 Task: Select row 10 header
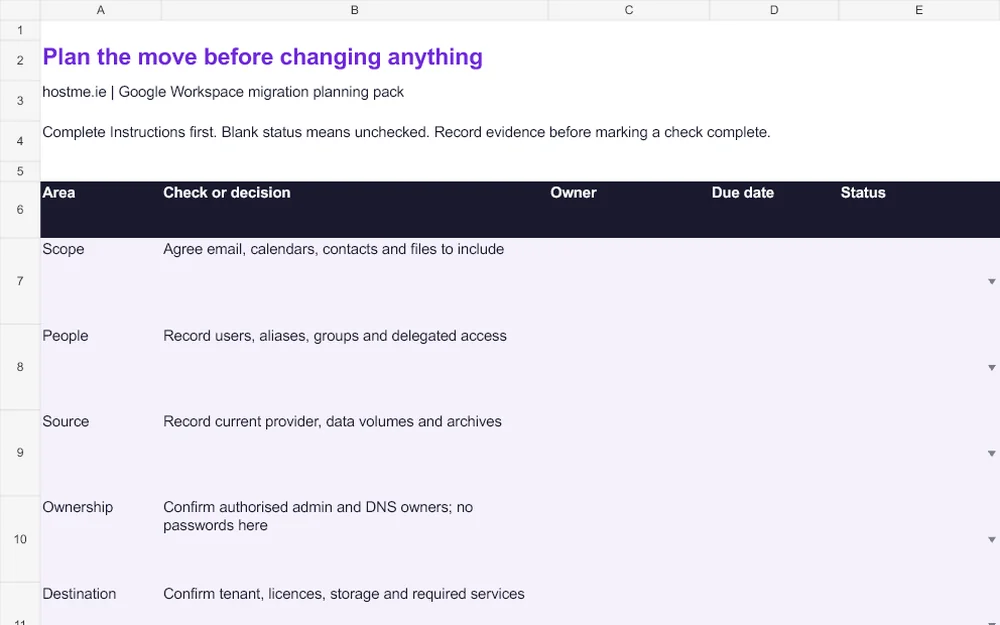pyautogui.click(x=20, y=539)
